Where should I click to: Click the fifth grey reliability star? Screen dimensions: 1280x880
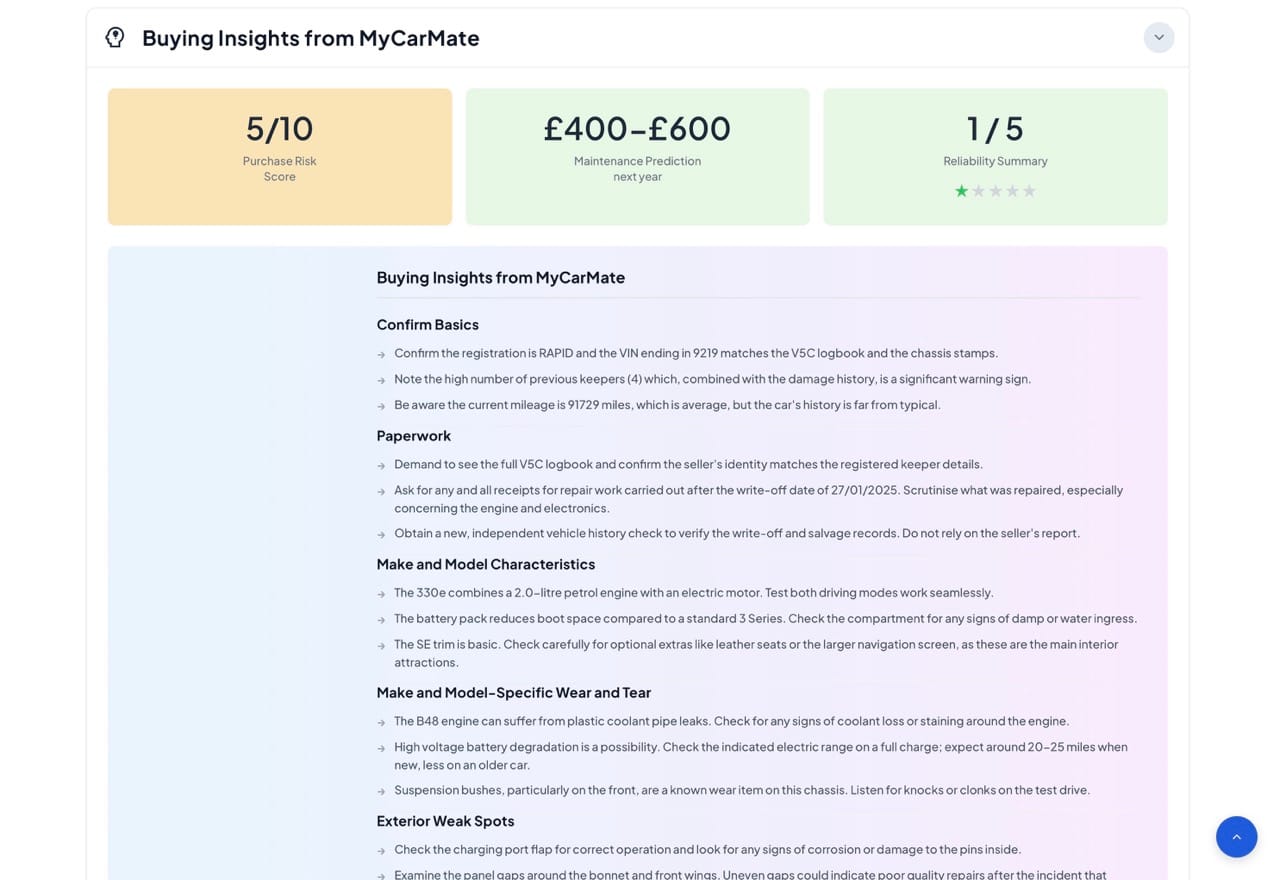click(x=1029, y=191)
